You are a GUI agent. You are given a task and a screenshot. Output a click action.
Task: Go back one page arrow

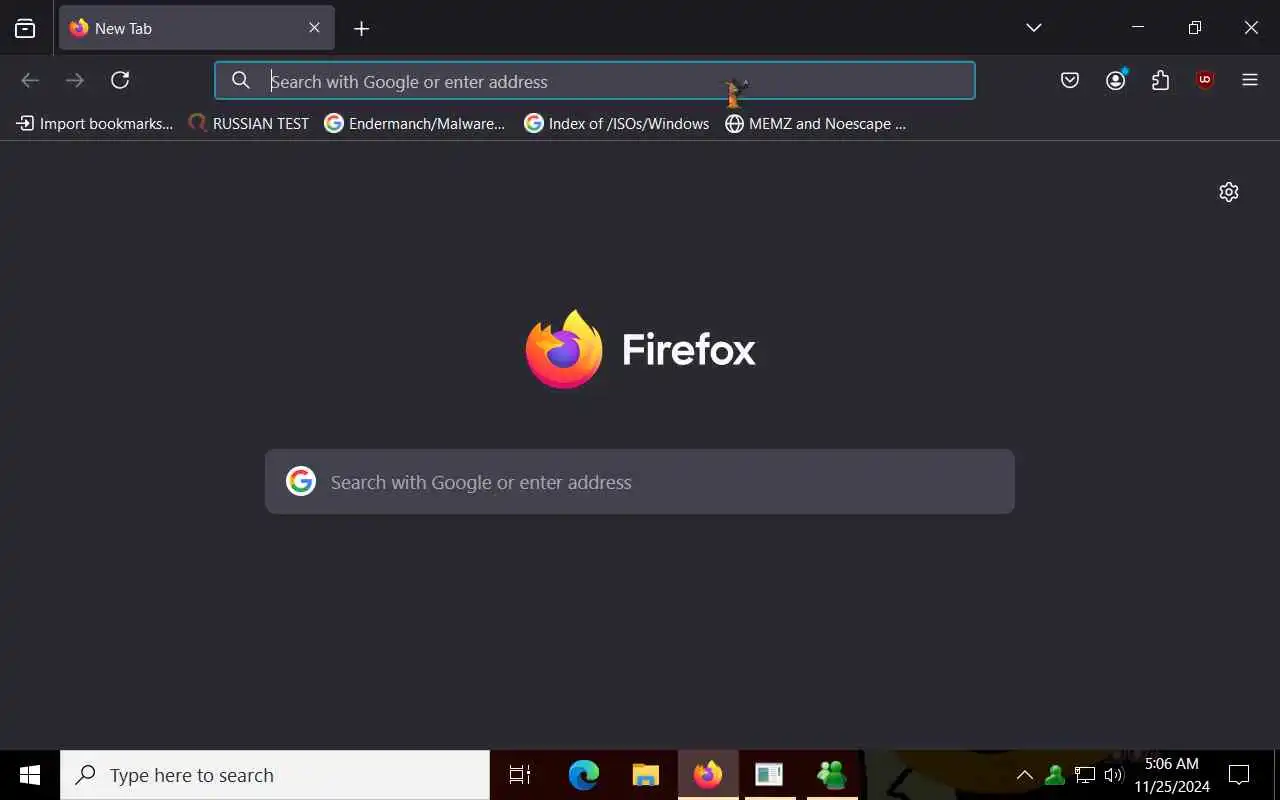tap(30, 80)
